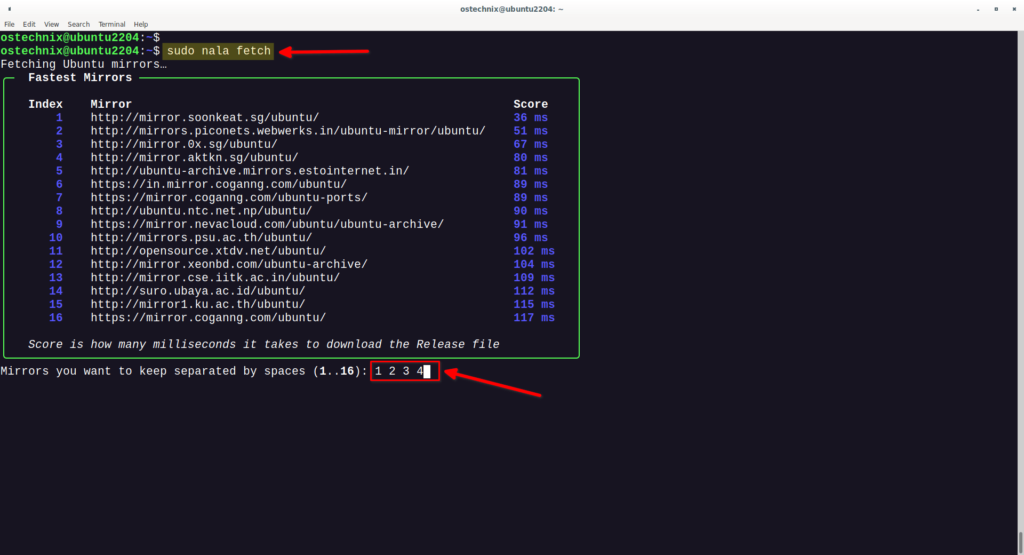Click the '80 ms' score value
This screenshot has width=1024, height=555.
(x=530, y=157)
